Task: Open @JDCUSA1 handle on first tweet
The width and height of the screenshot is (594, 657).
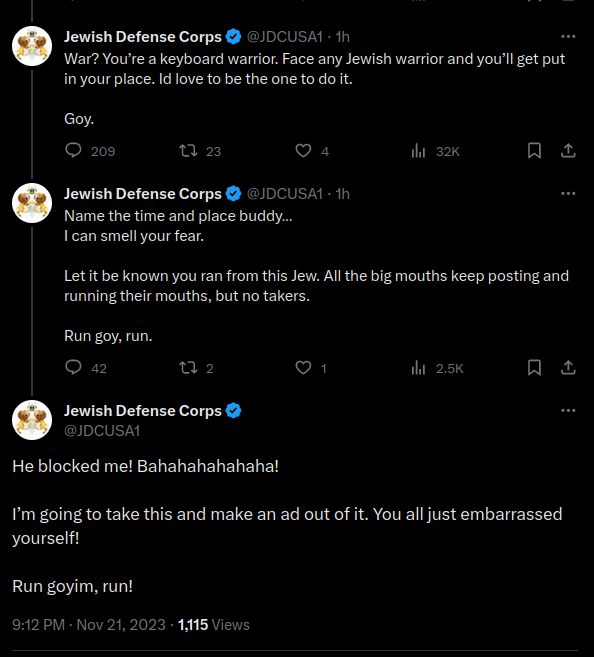Action: click(x=285, y=37)
